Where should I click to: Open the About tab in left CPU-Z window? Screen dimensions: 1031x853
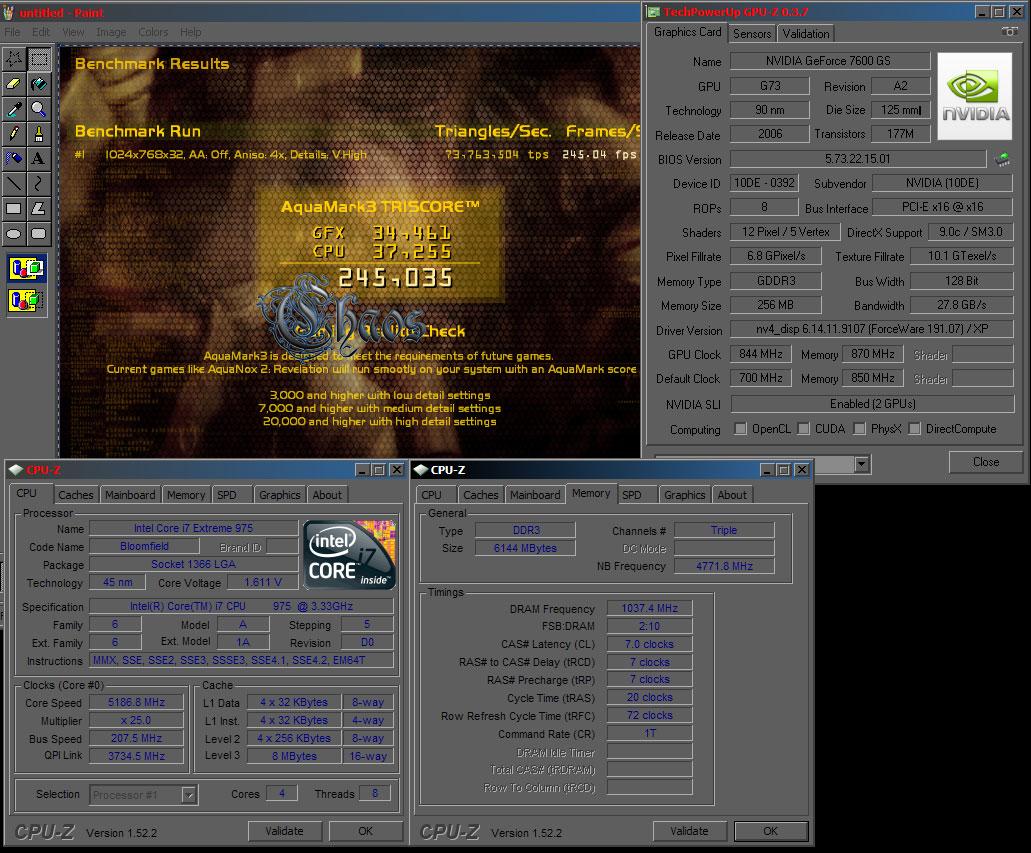327,495
